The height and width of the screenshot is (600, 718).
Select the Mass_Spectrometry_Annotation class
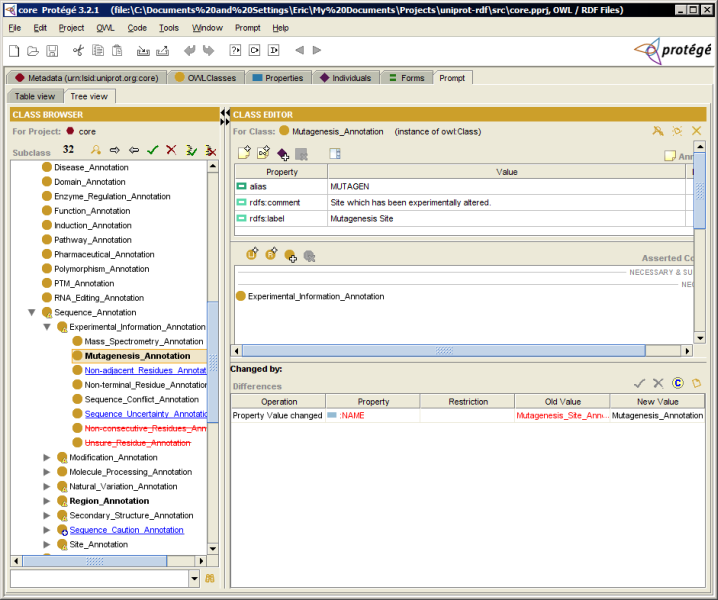coord(144,341)
